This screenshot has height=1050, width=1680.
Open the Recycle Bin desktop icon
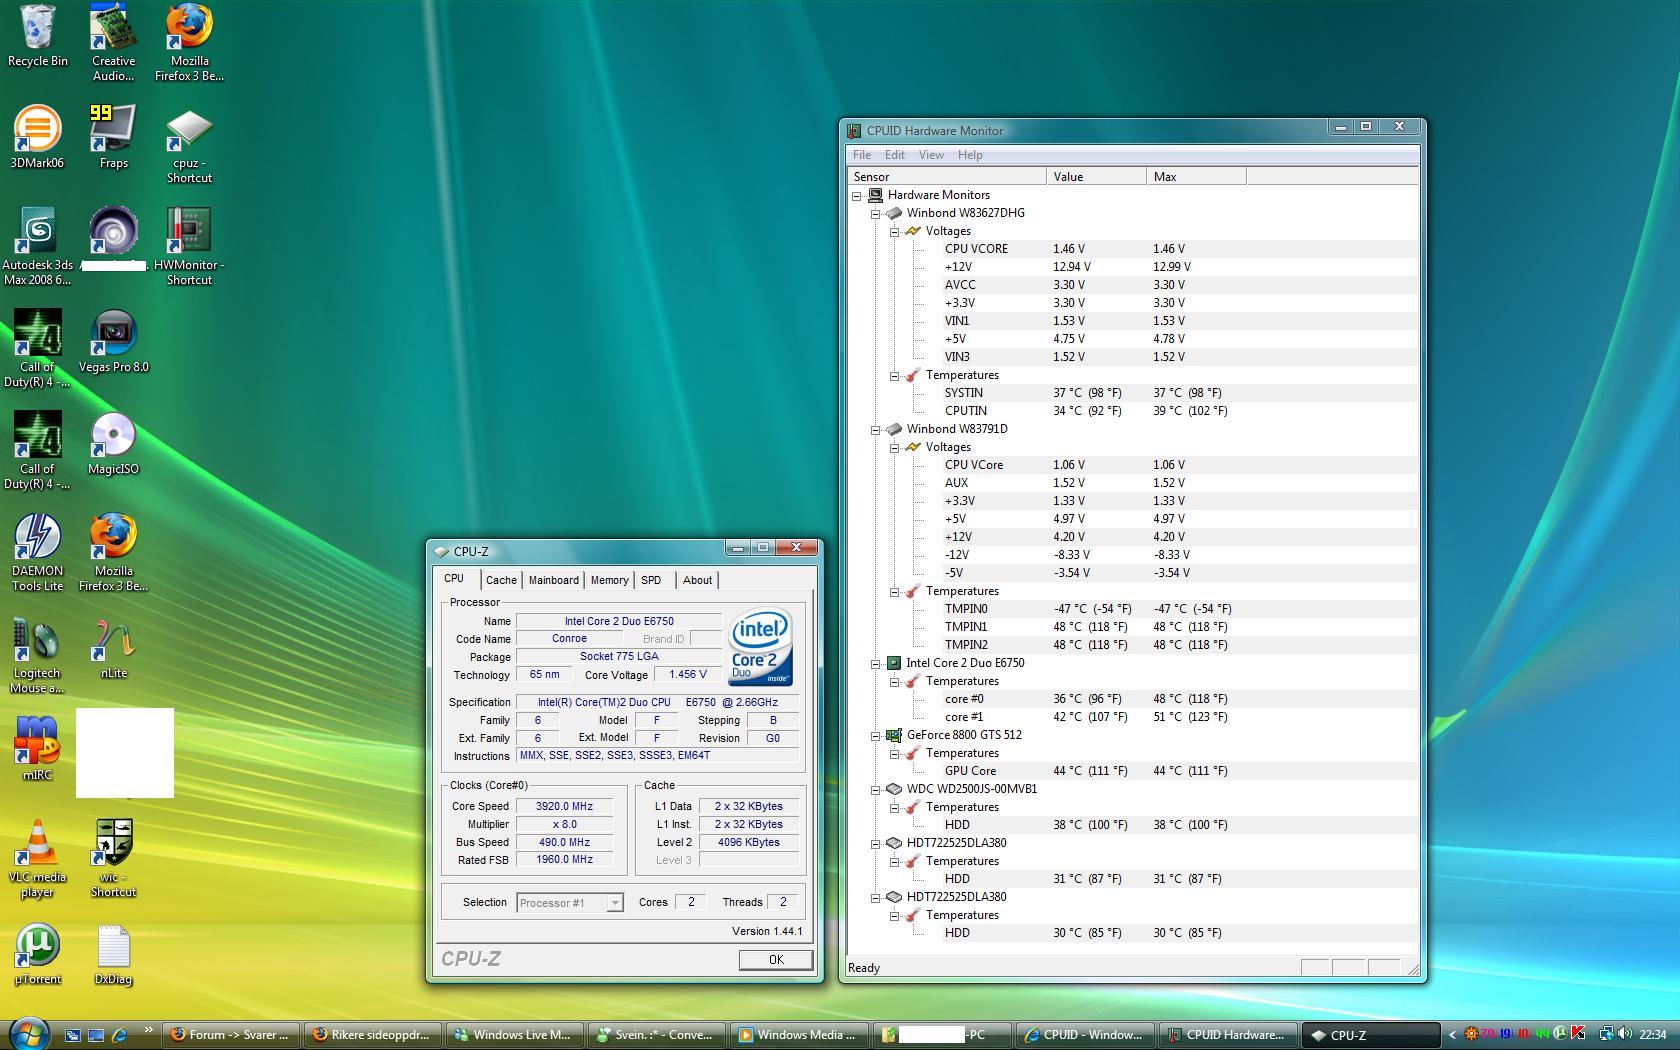37,36
